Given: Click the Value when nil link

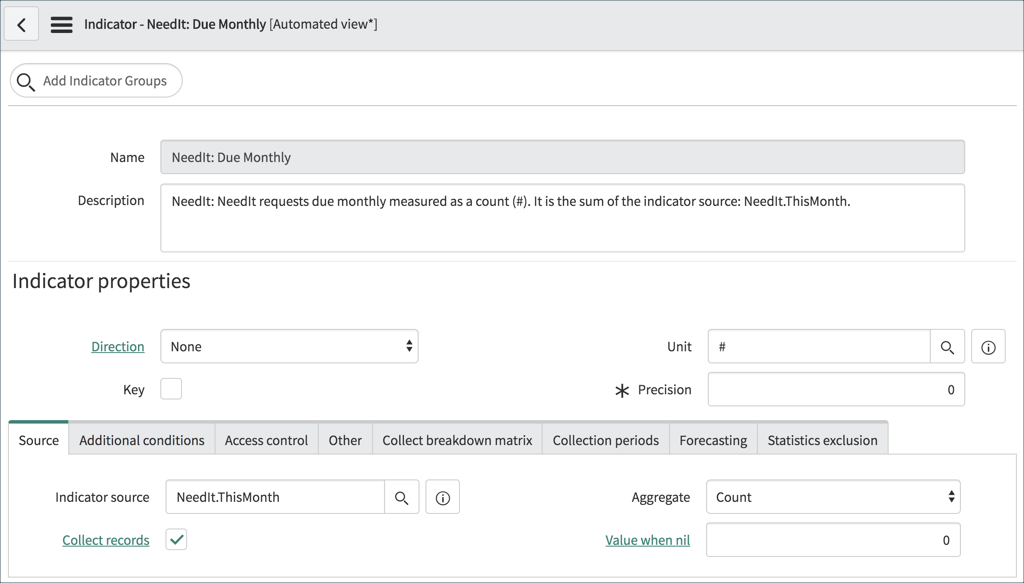Looking at the screenshot, I should pyautogui.click(x=647, y=540).
